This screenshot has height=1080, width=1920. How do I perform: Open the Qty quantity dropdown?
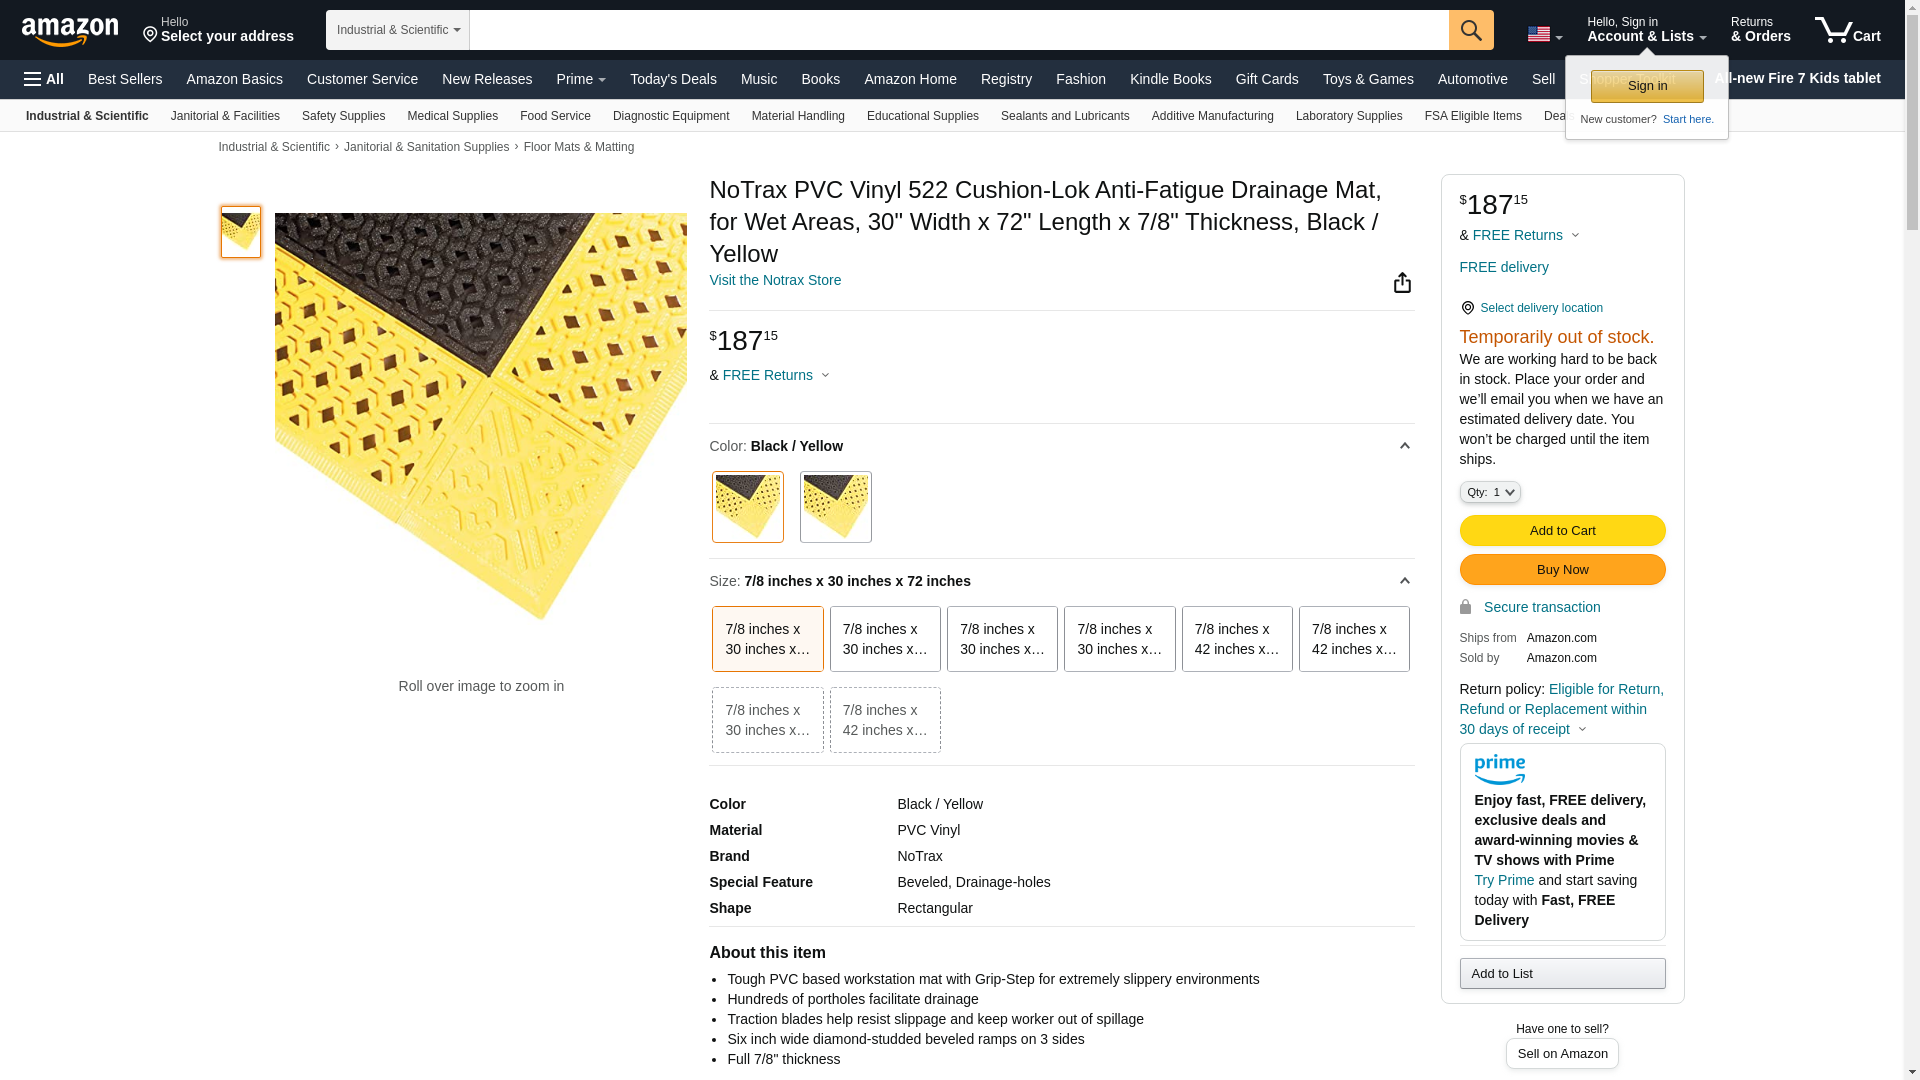pyautogui.click(x=1489, y=492)
